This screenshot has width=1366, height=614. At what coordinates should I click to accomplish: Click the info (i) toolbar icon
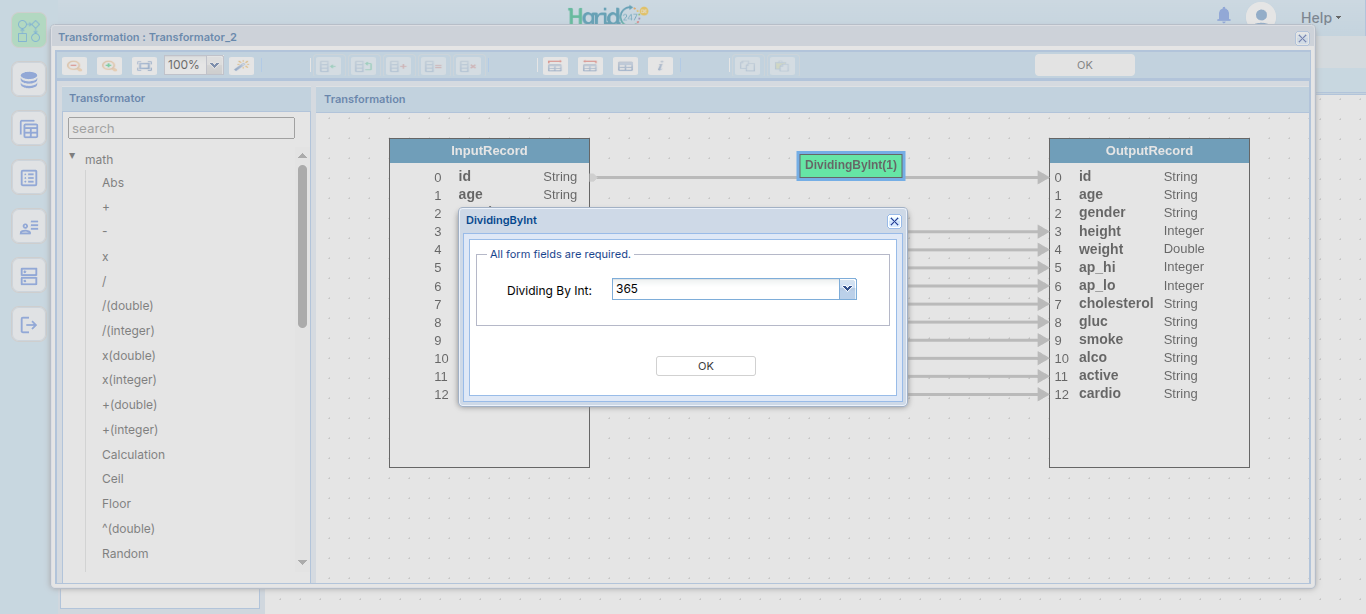(659, 66)
